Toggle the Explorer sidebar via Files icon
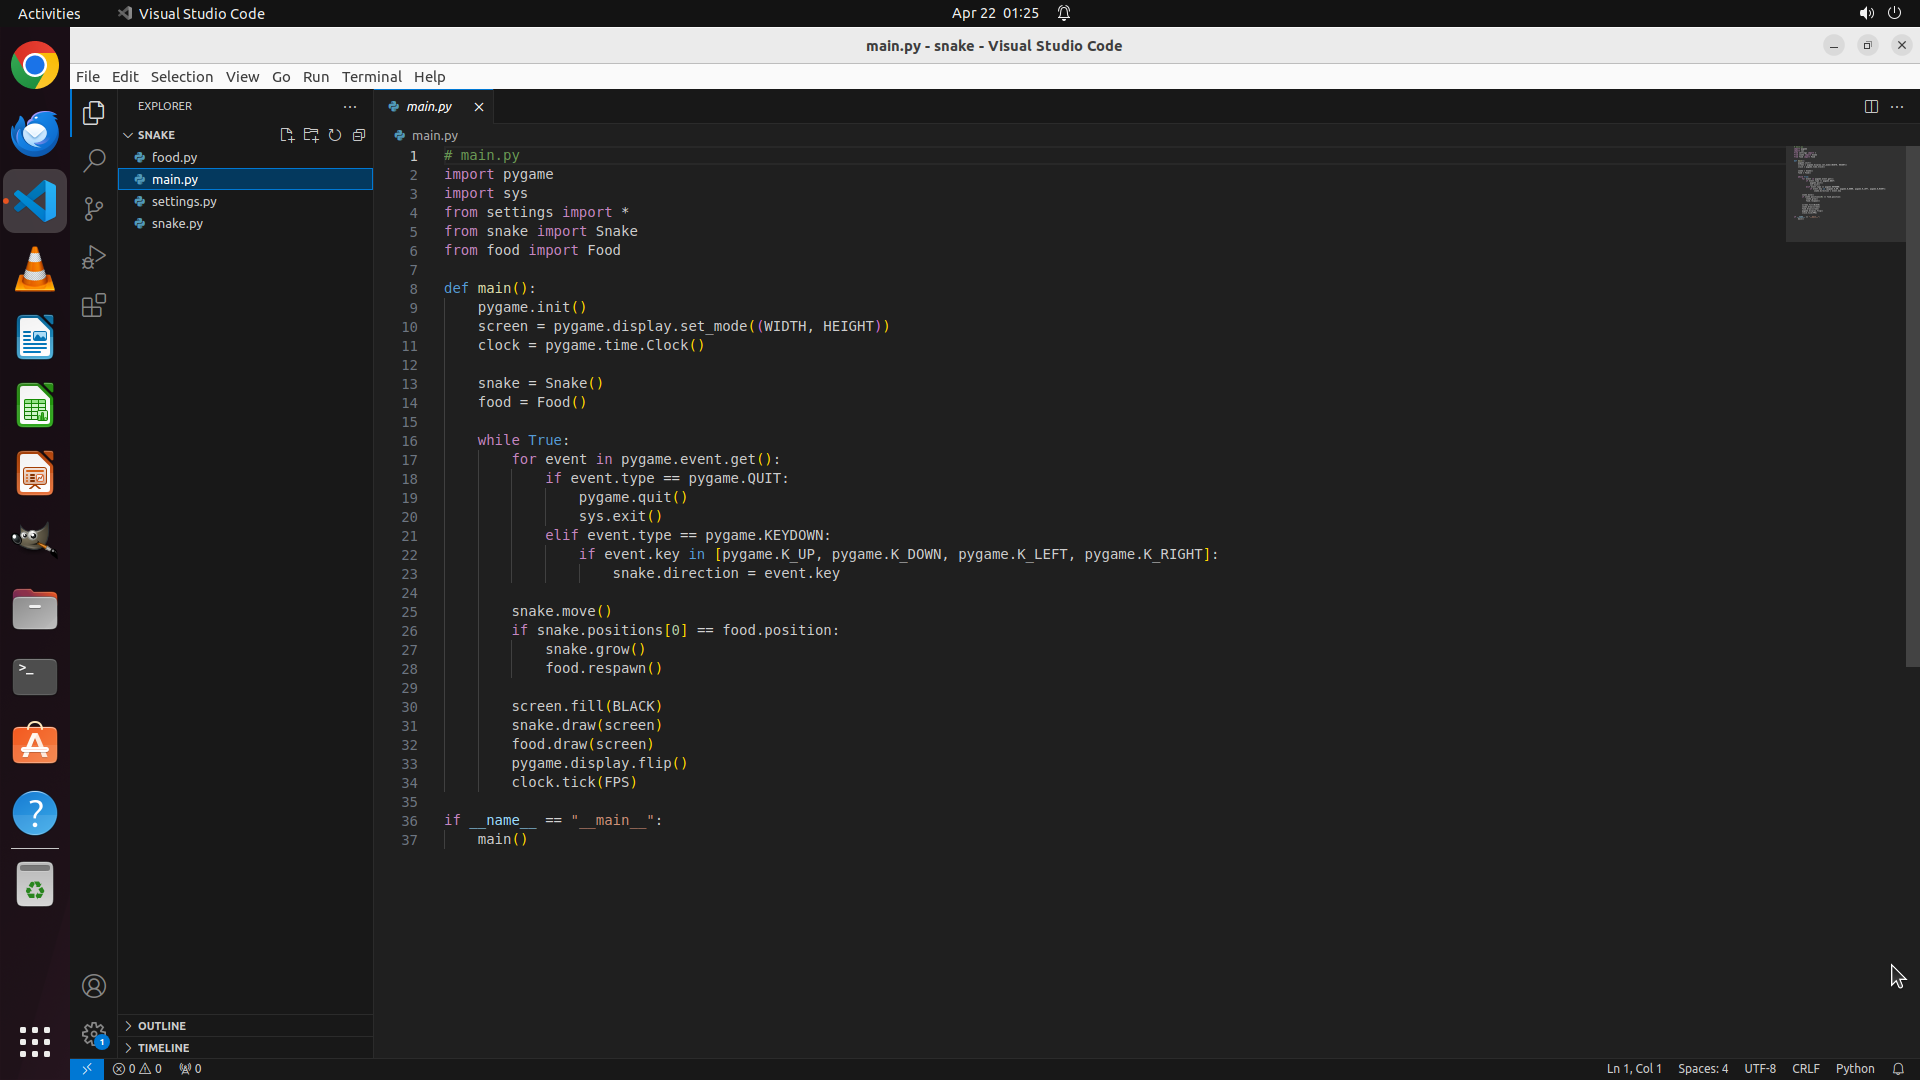Viewport: 1920px width, 1080px height. [x=94, y=113]
